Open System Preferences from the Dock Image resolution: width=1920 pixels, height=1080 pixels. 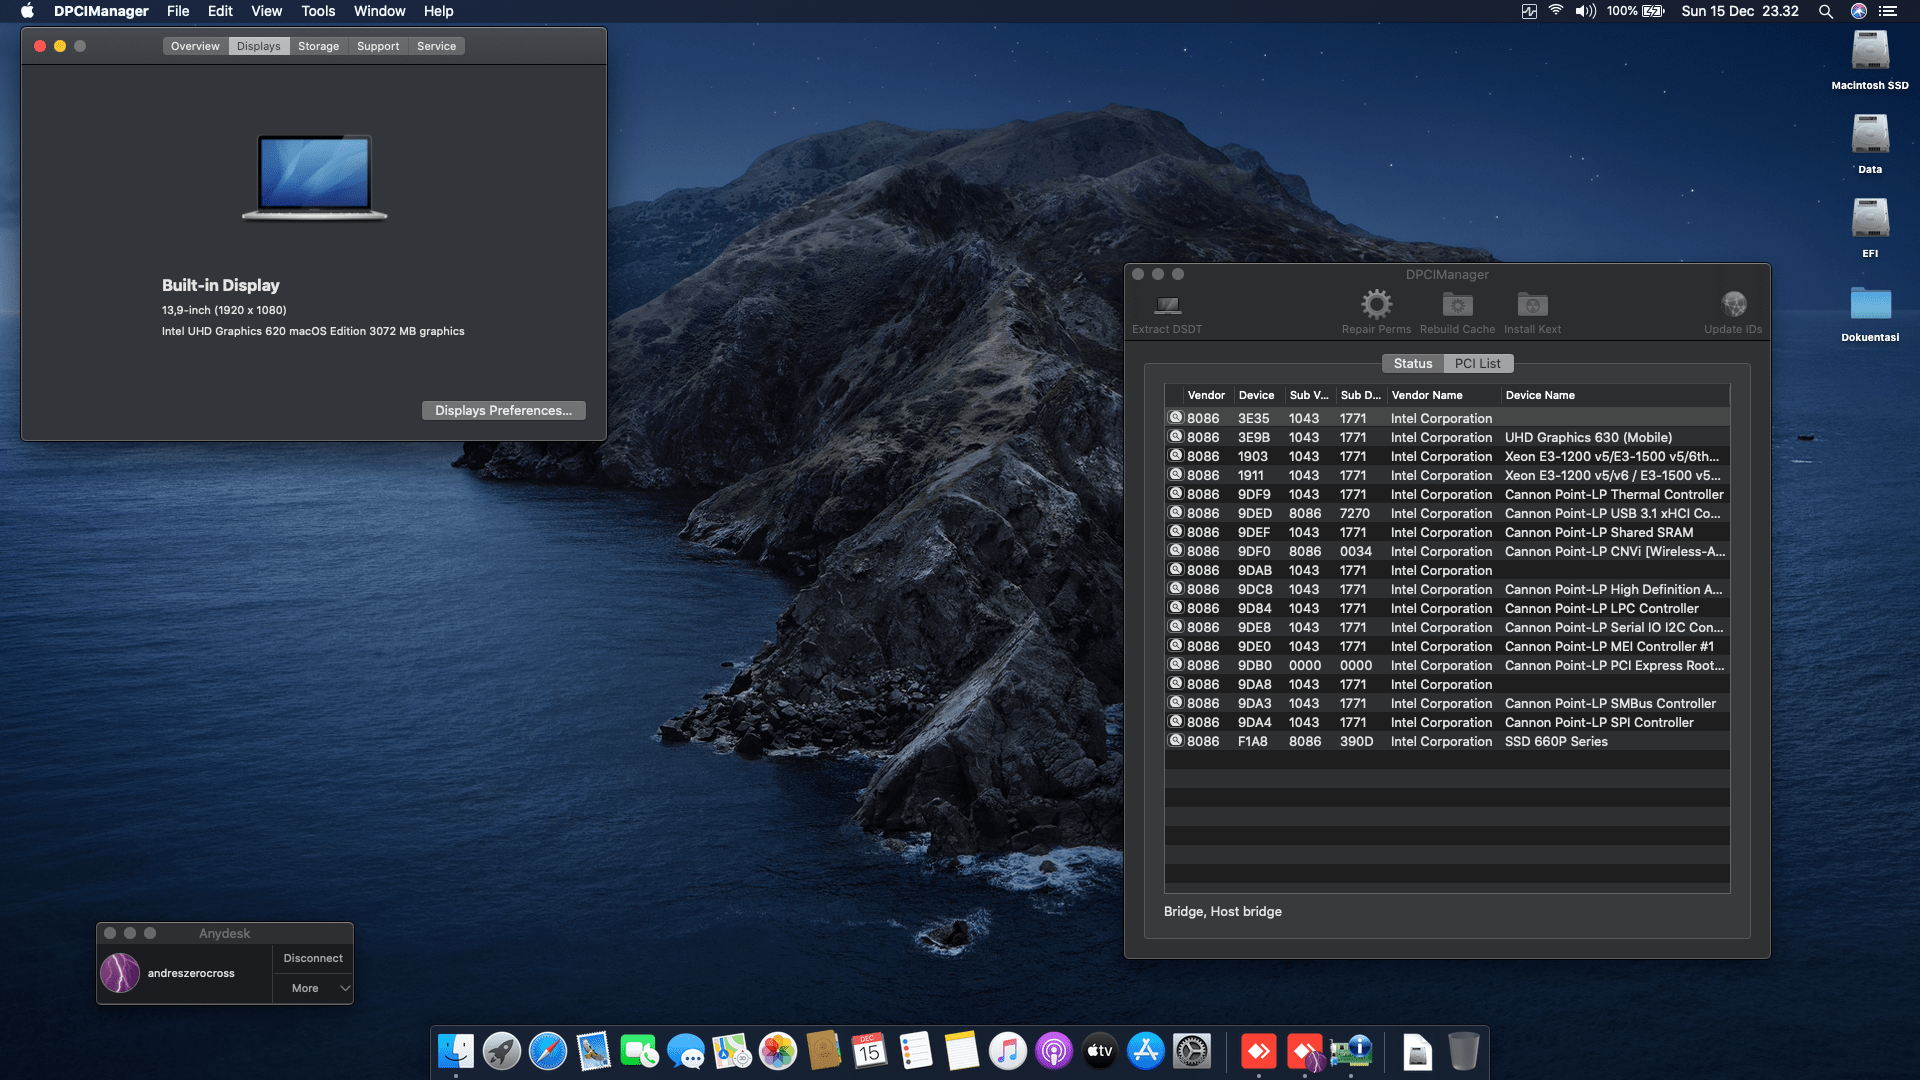point(1192,1051)
